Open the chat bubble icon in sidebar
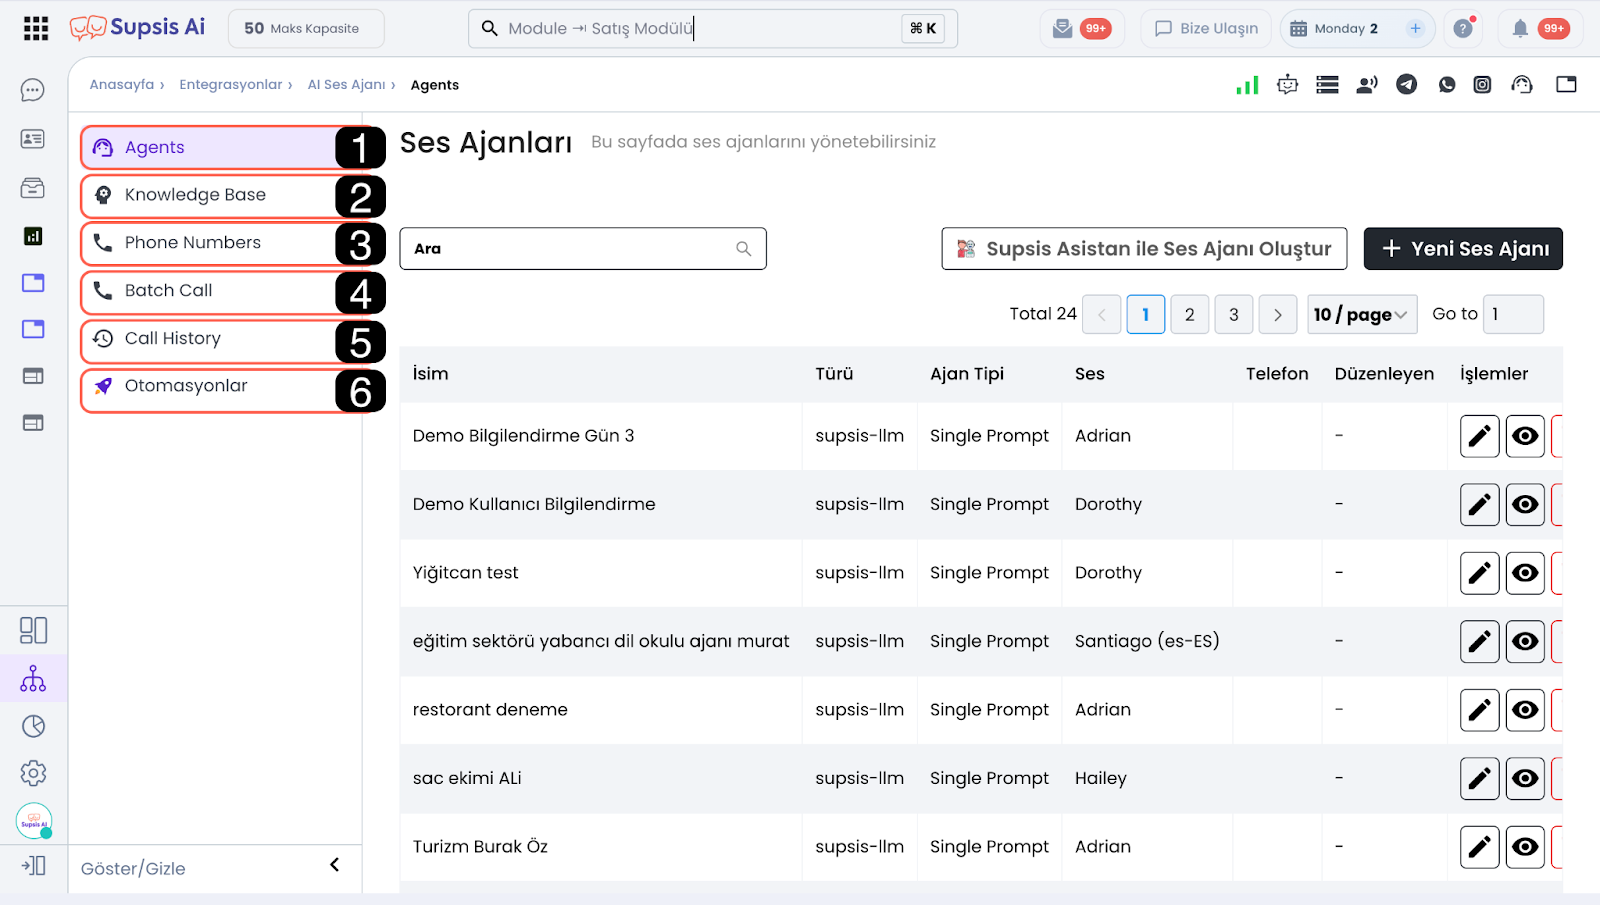 [x=33, y=91]
